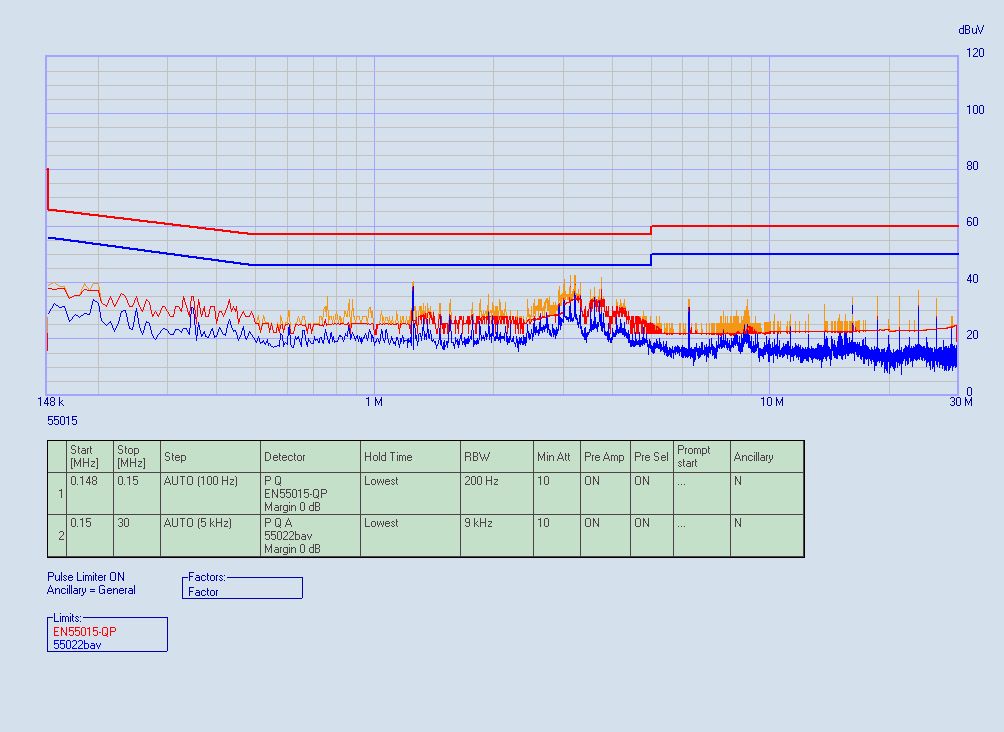Click the 55015 caption under the chart

point(62,421)
